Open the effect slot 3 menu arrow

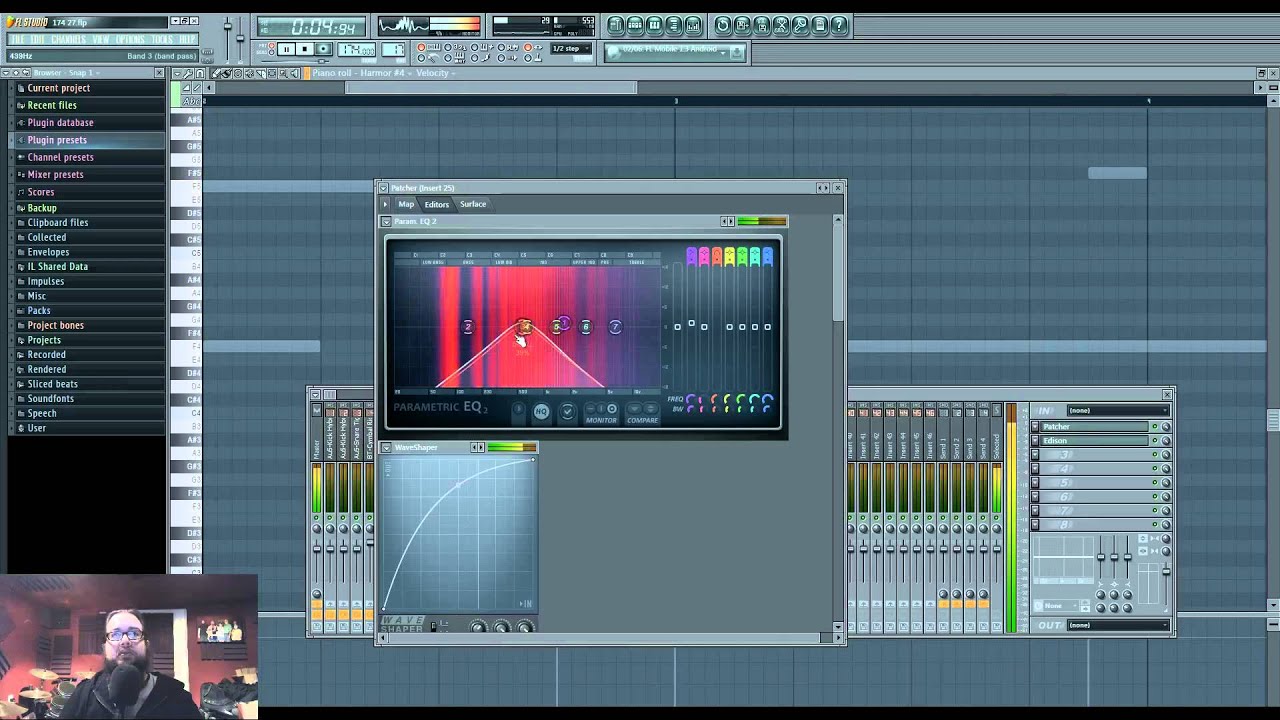(1035, 455)
